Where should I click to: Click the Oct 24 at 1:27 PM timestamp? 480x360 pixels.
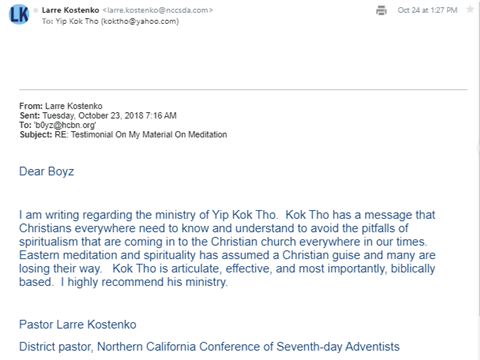point(427,10)
